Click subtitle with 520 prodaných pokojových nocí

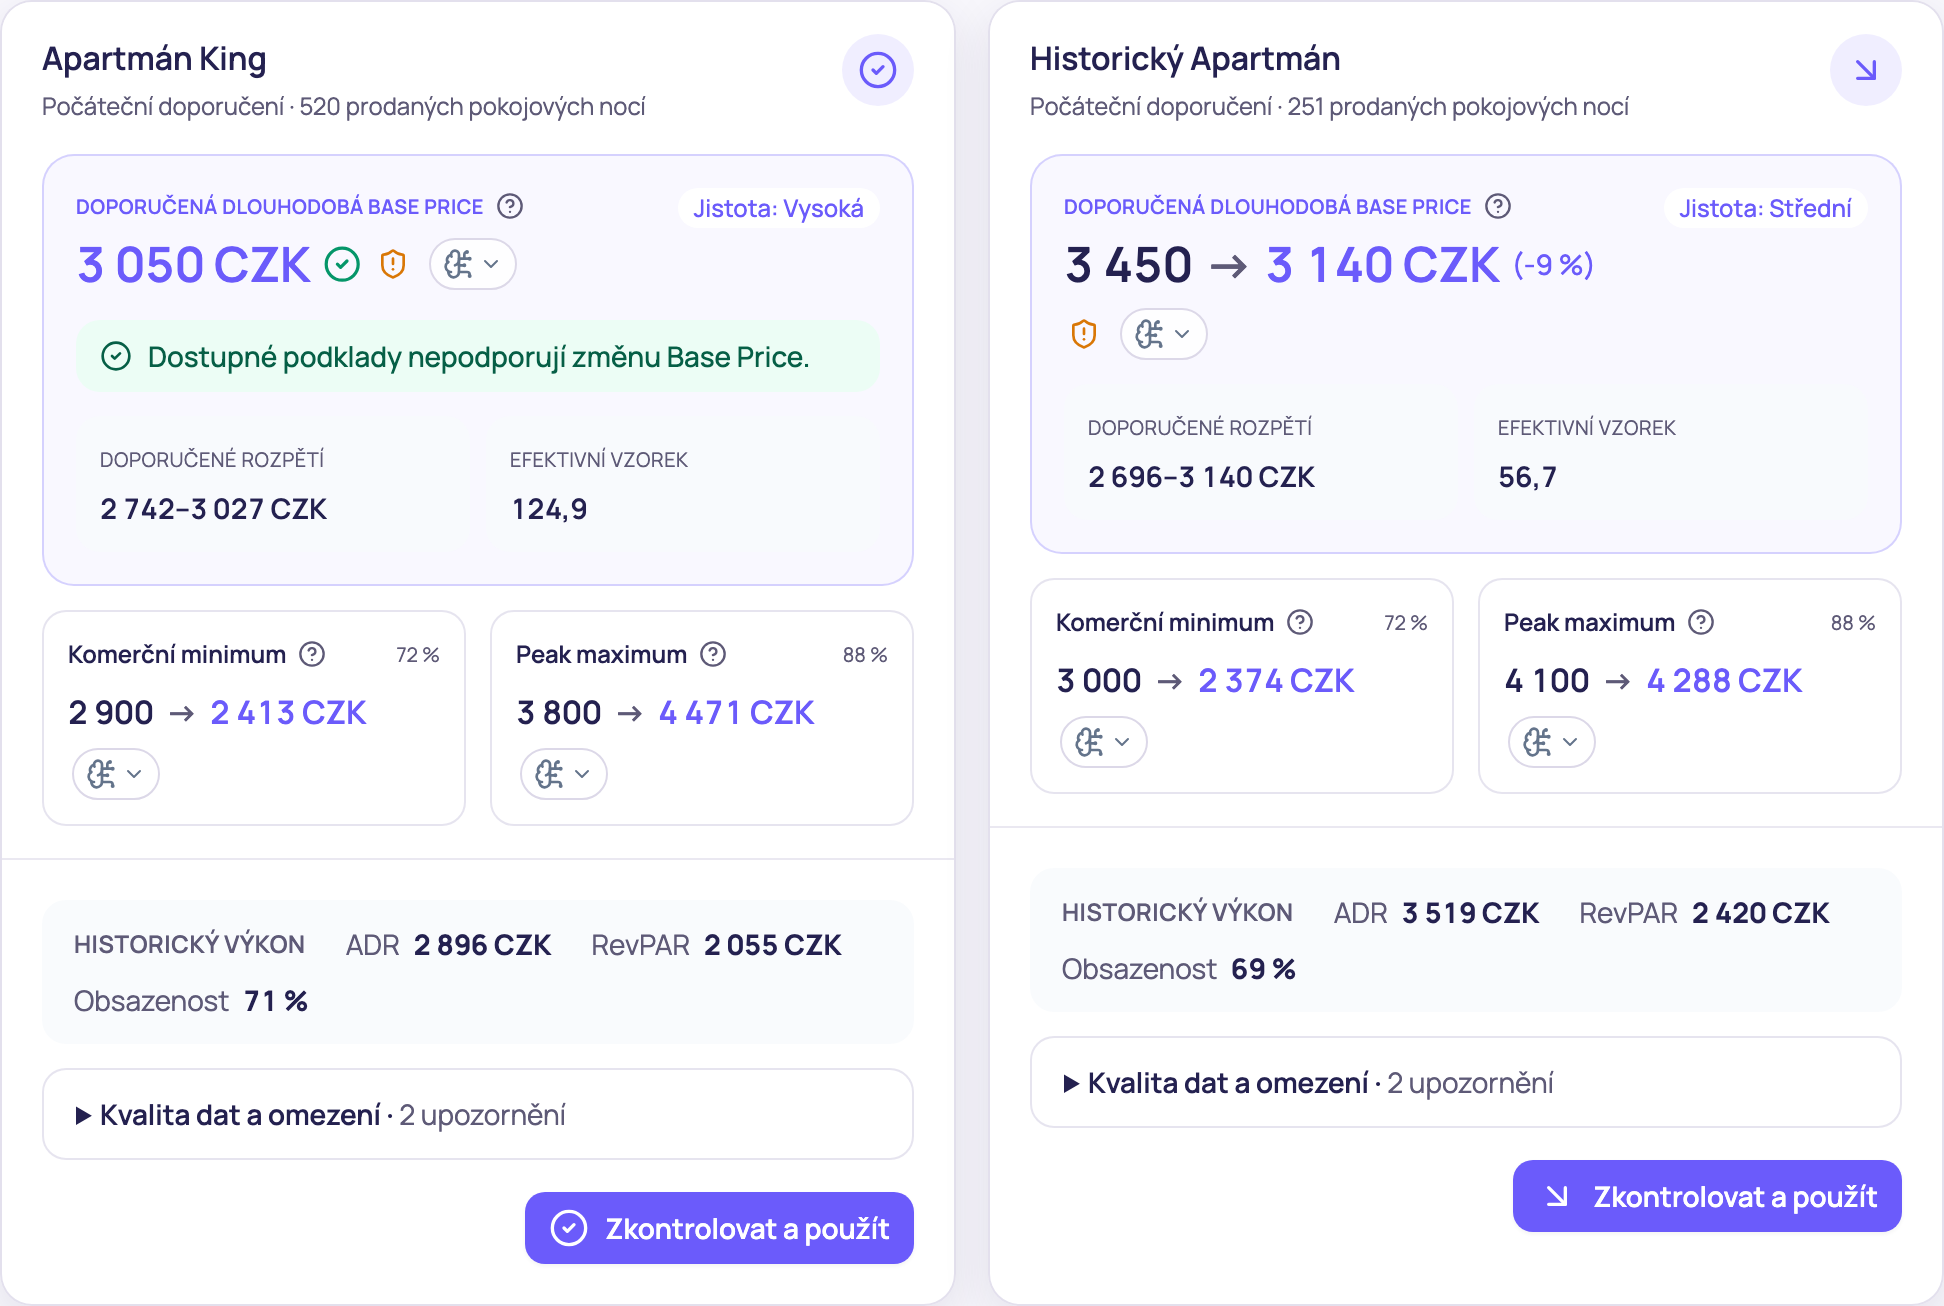click(344, 106)
